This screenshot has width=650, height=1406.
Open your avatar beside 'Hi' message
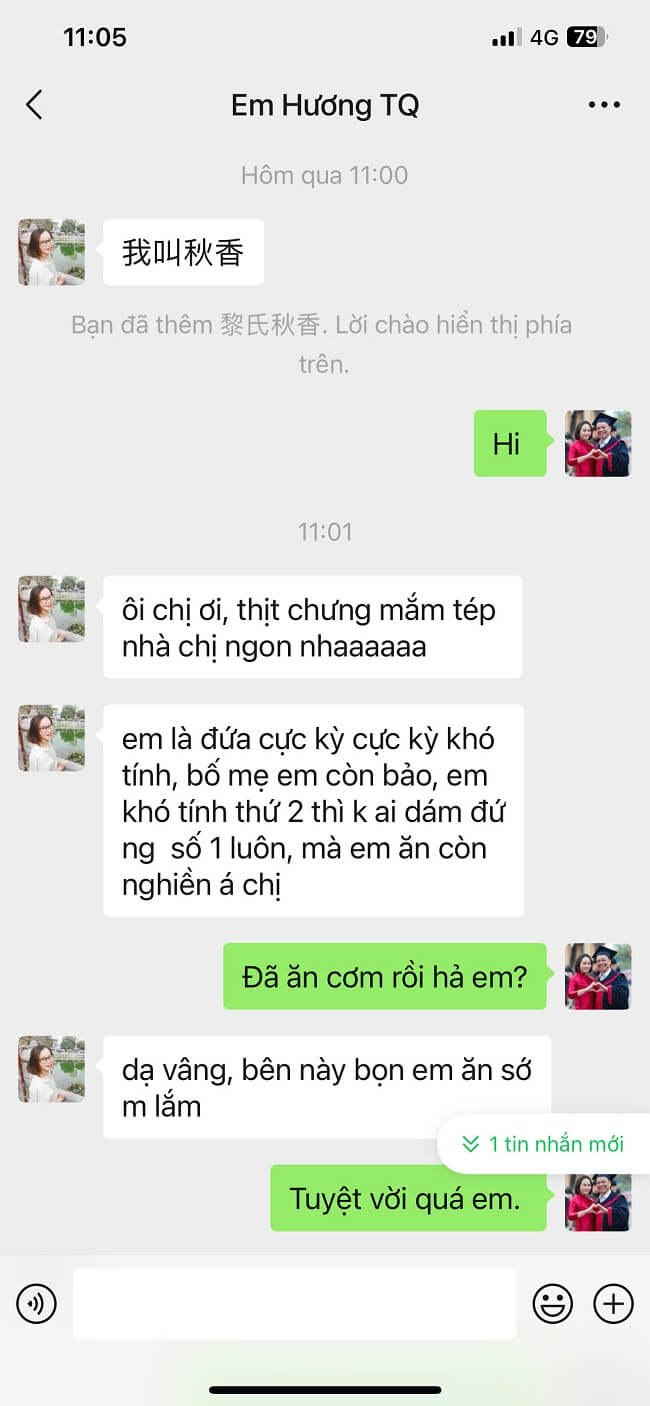(x=598, y=443)
